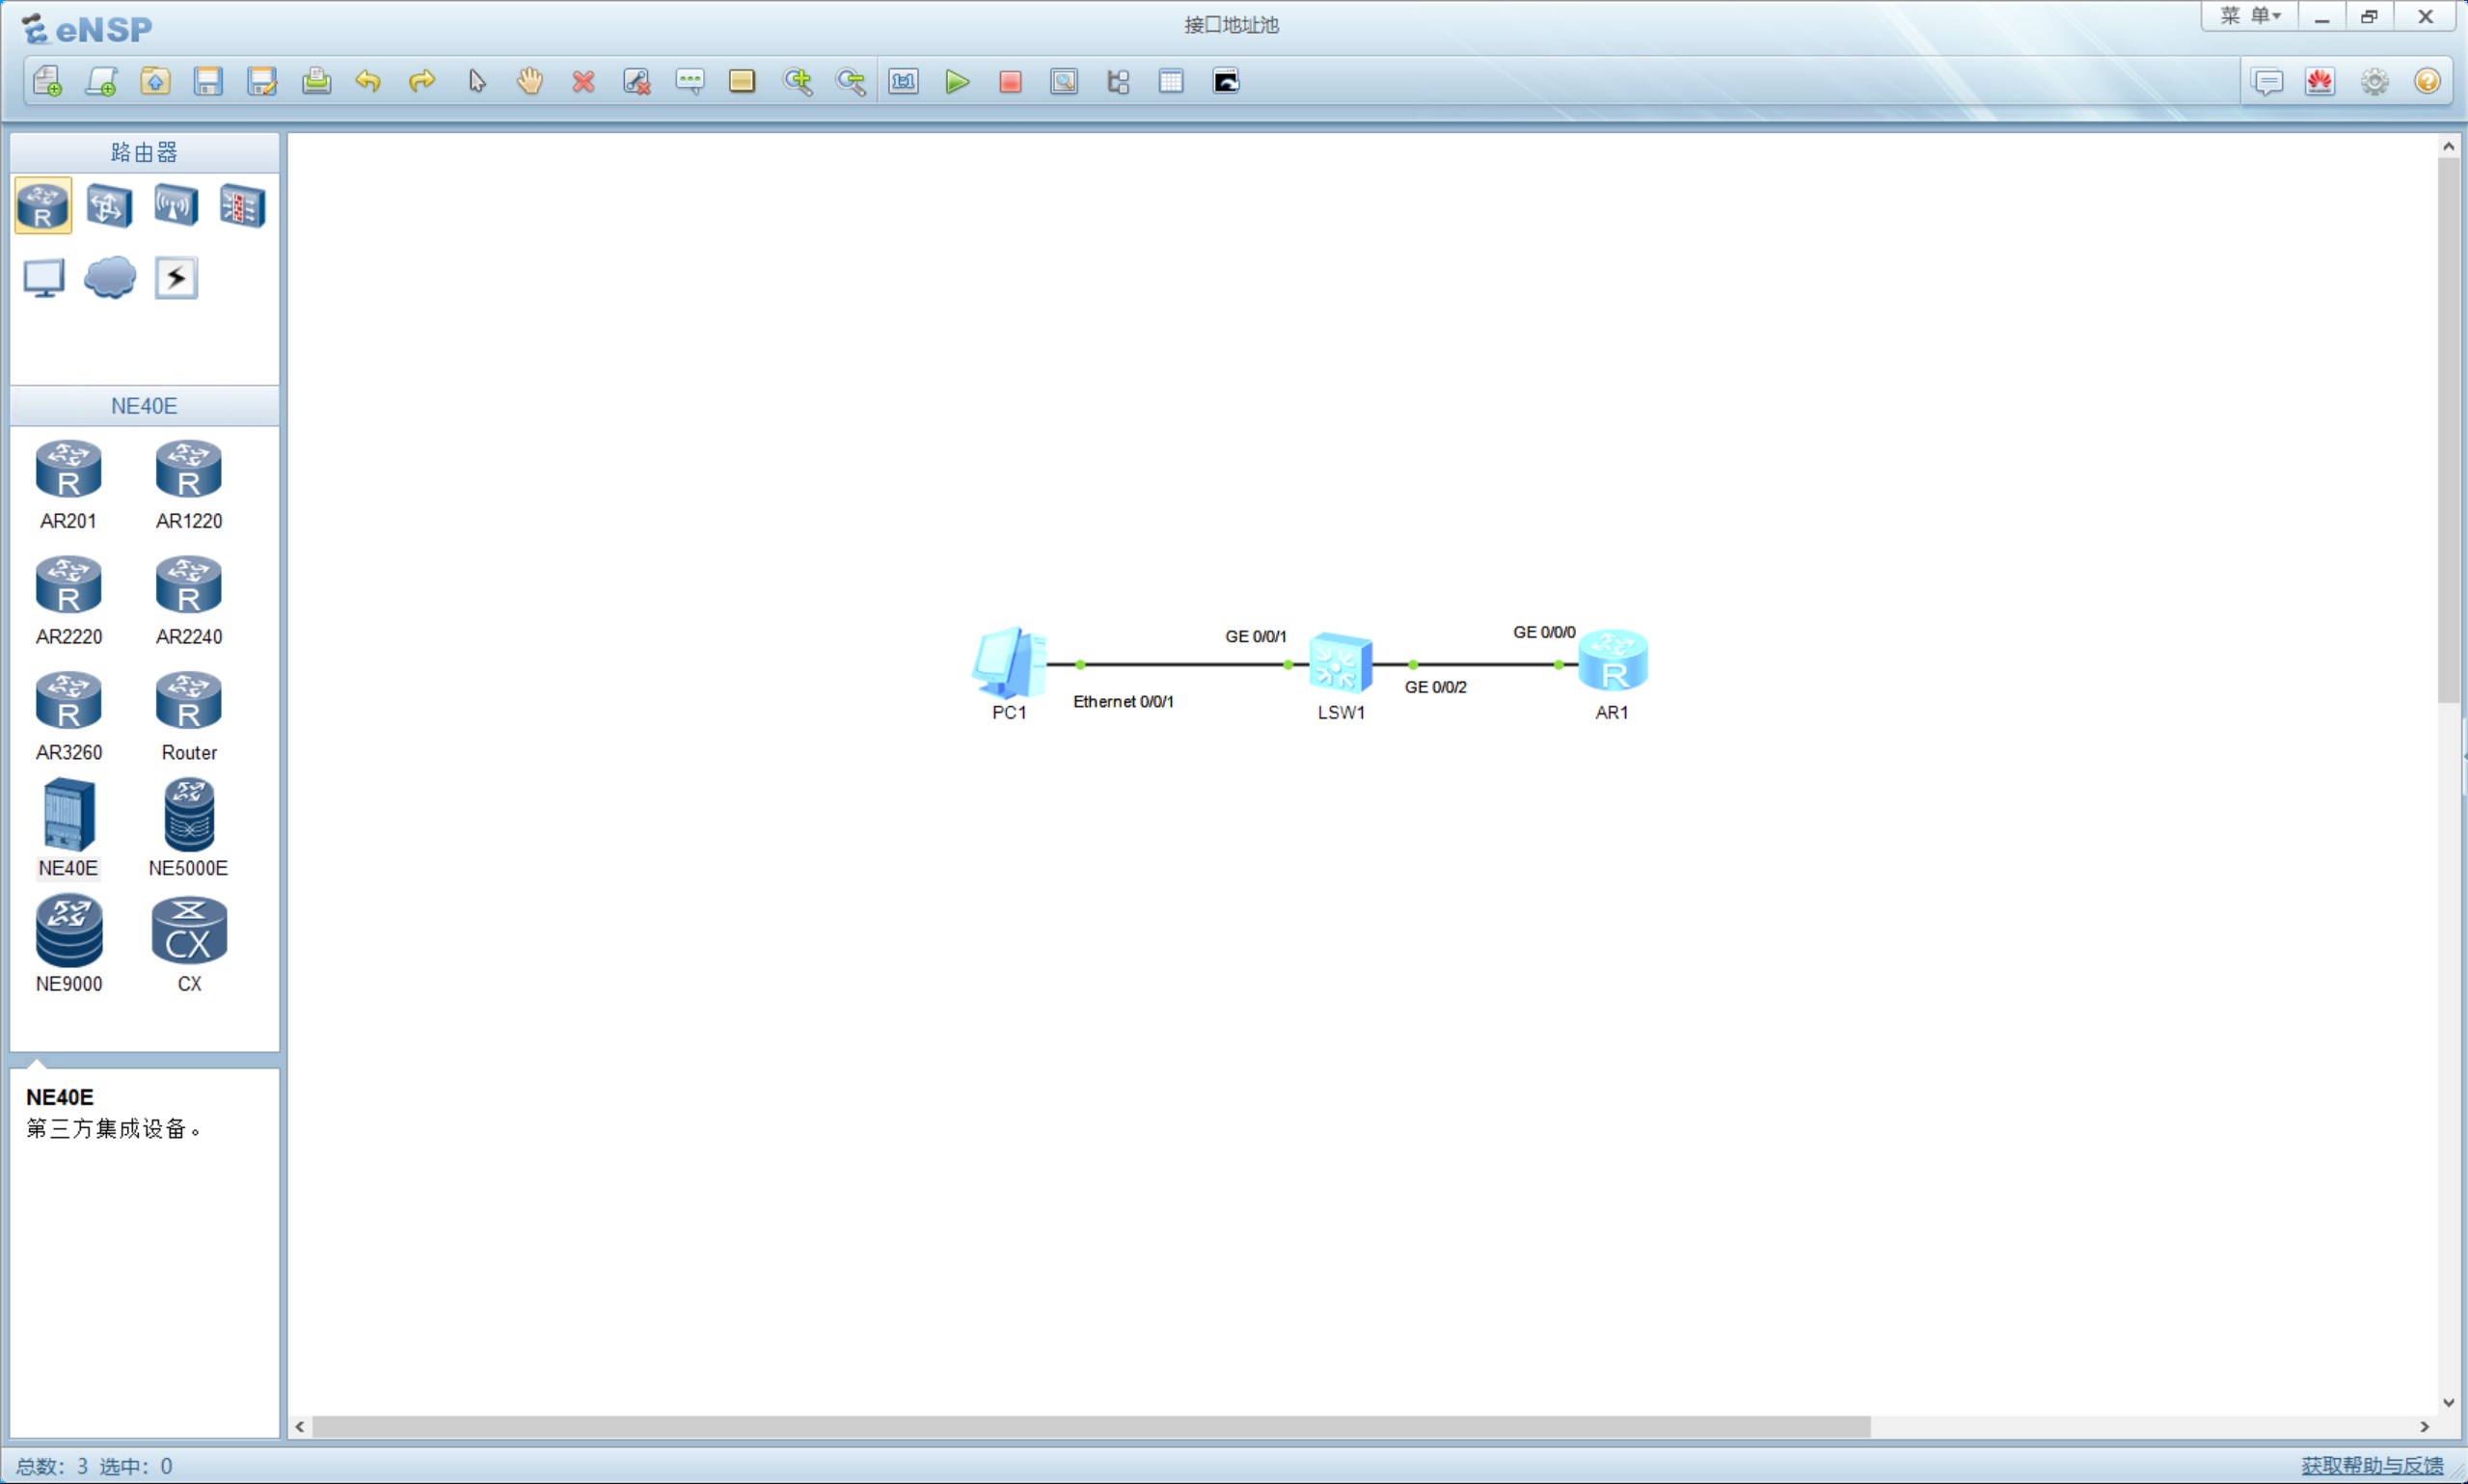2468x1484 pixels.
Task: Select the hand pan tool
Action: pyautogui.click(x=529, y=81)
